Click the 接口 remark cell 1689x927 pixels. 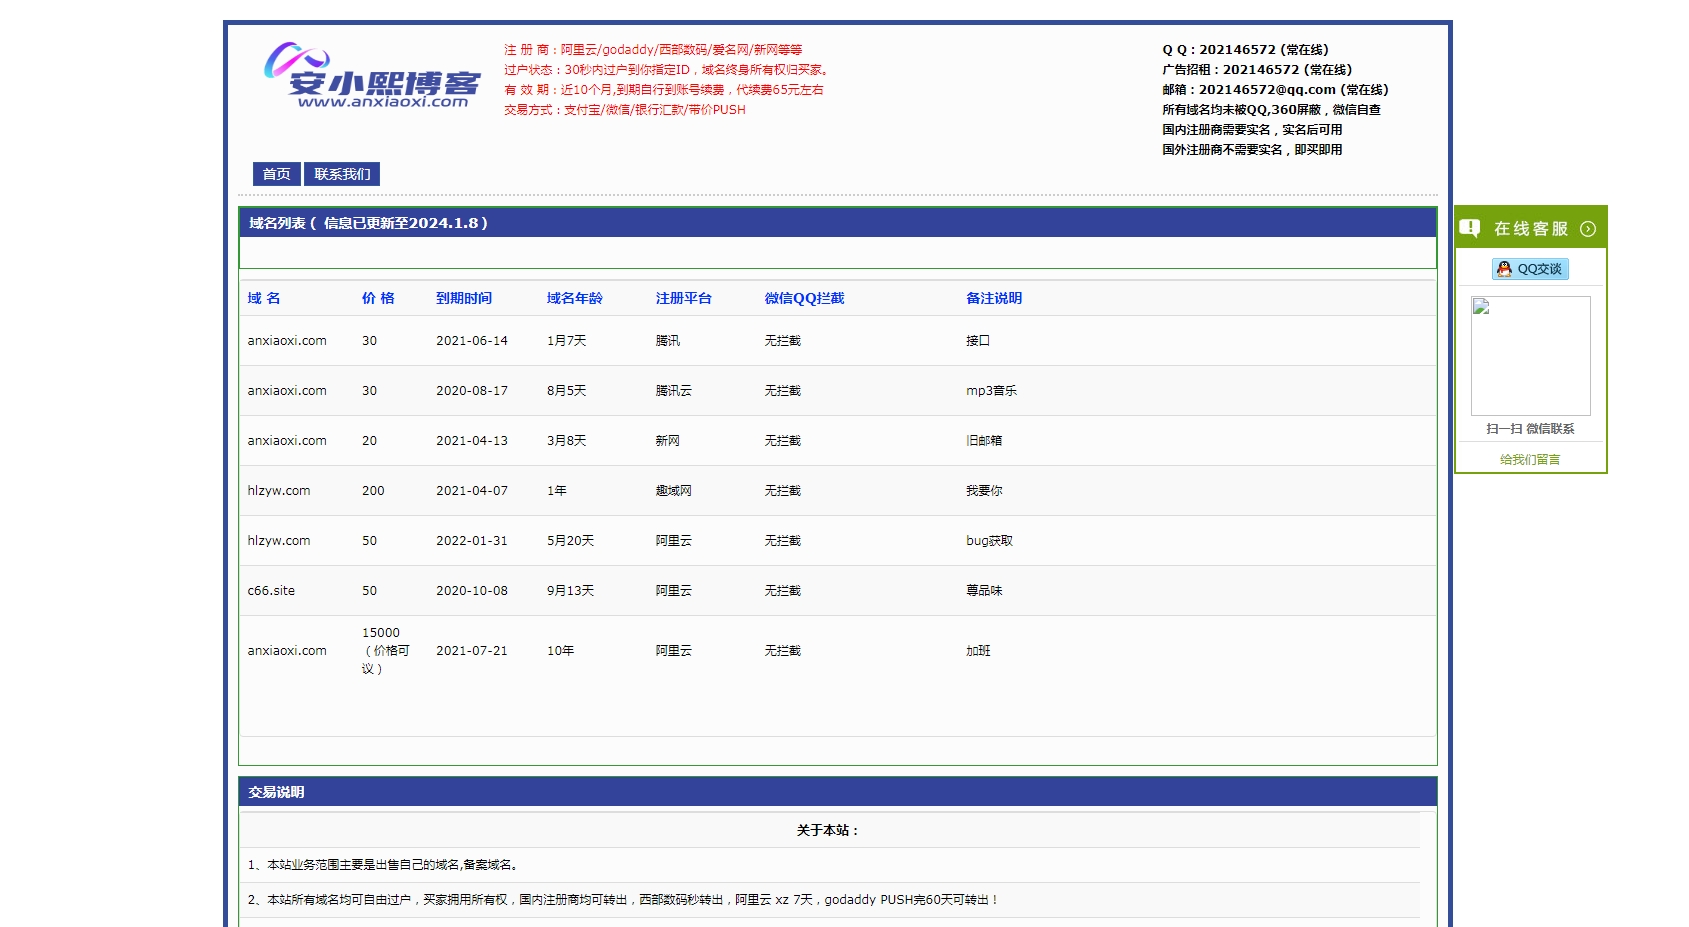(x=978, y=341)
